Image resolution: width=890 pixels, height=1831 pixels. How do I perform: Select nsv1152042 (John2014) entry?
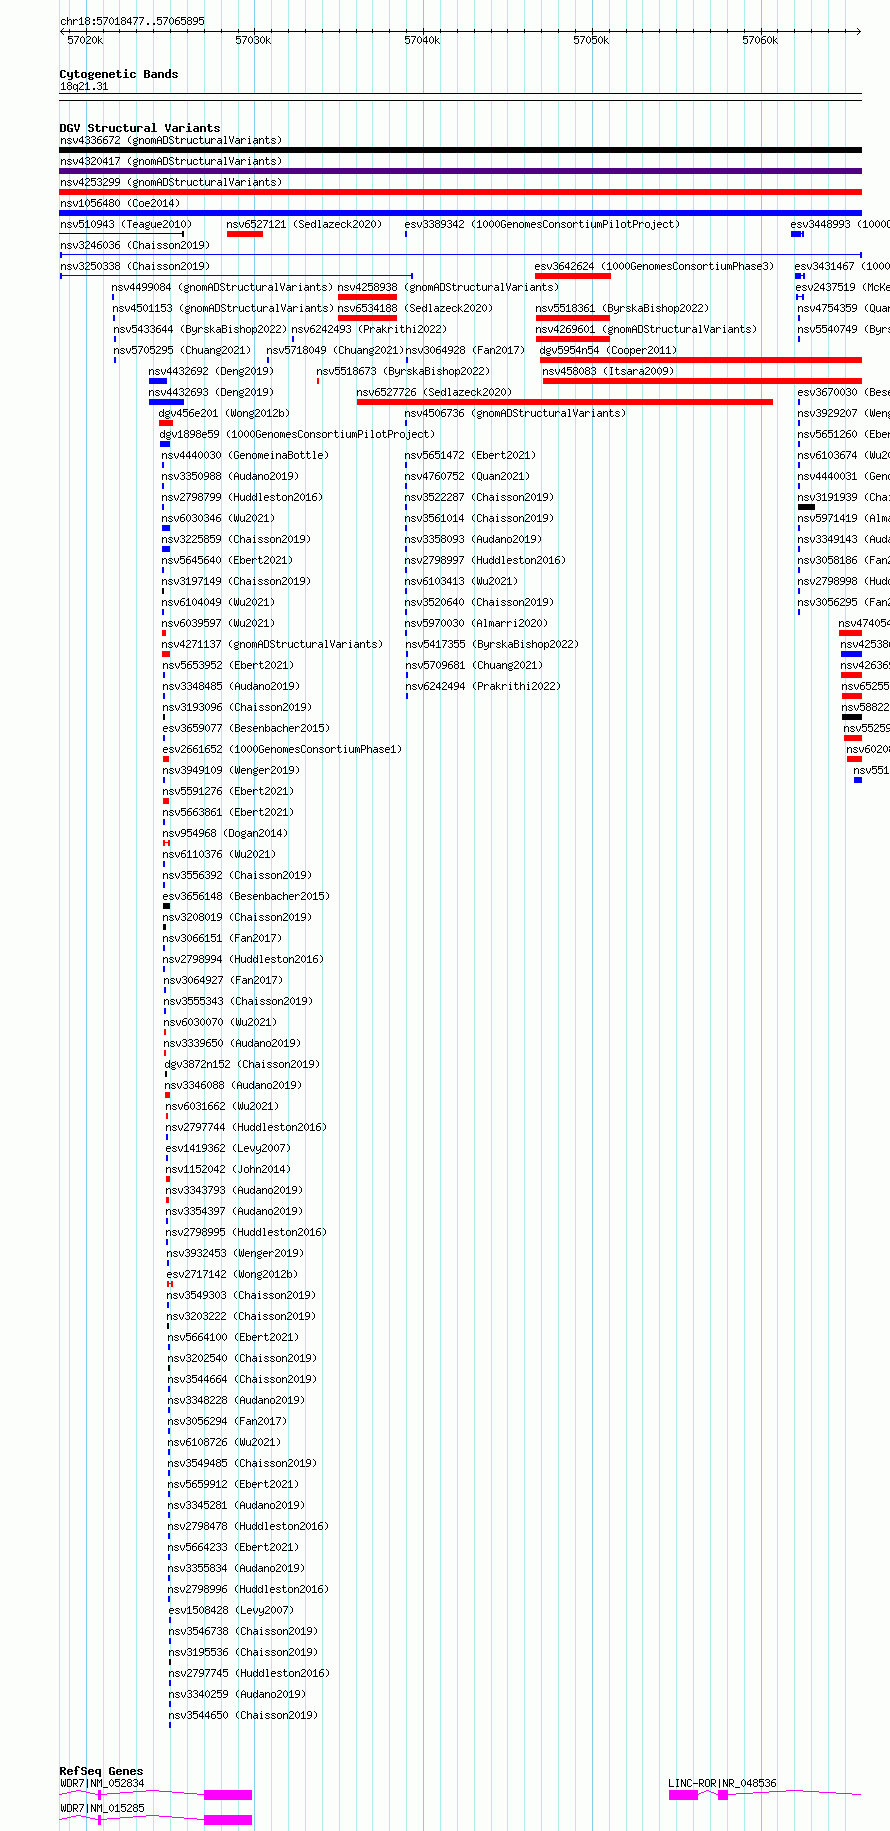click(228, 1169)
